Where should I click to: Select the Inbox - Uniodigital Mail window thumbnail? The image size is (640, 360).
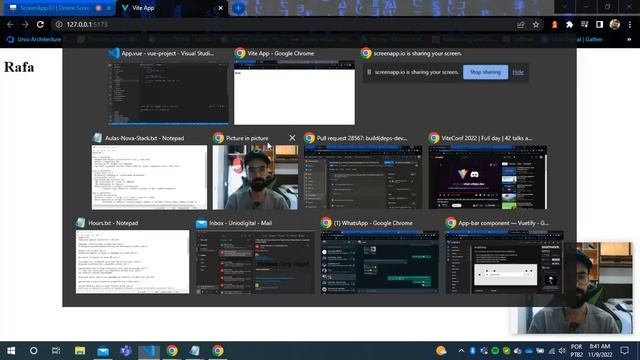tap(255, 262)
